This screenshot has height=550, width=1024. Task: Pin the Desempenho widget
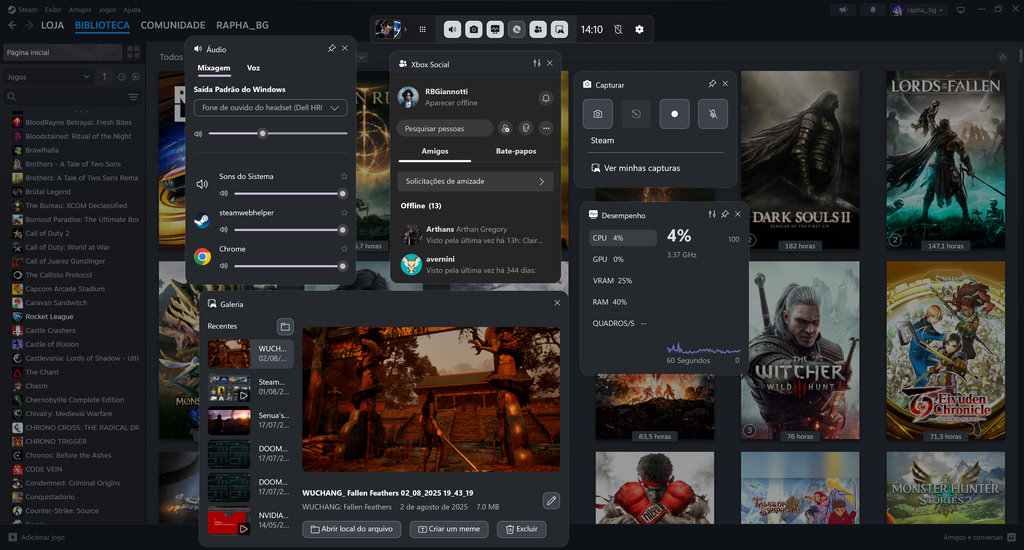[725, 214]
